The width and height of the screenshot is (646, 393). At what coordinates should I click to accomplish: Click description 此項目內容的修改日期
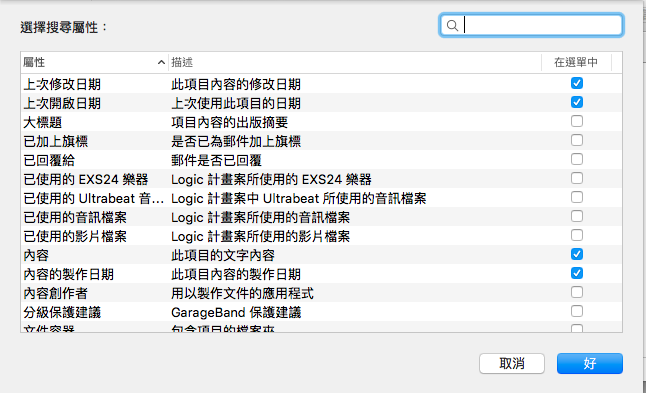point(236,84)
